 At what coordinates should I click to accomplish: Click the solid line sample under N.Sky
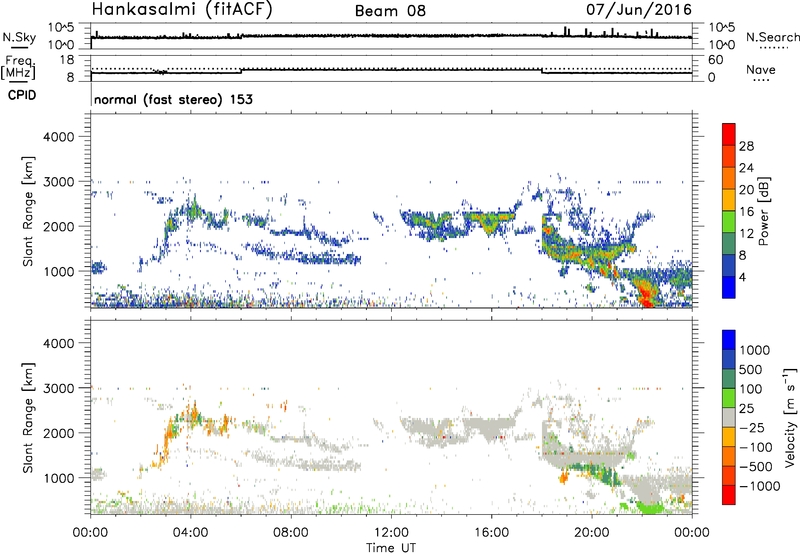pos(19,47)
